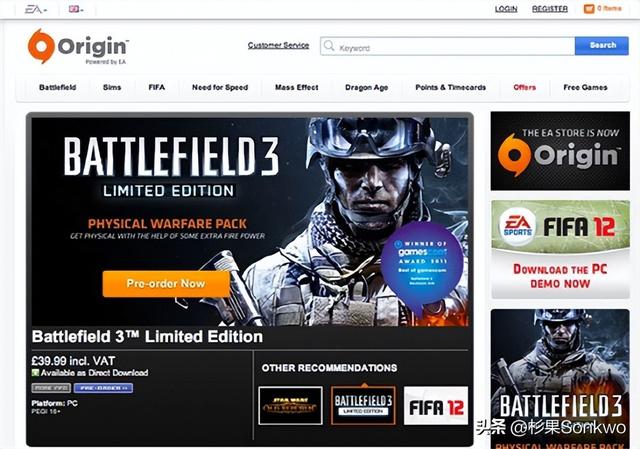Click the EA Store is now Origin banner

click(560, 151)
